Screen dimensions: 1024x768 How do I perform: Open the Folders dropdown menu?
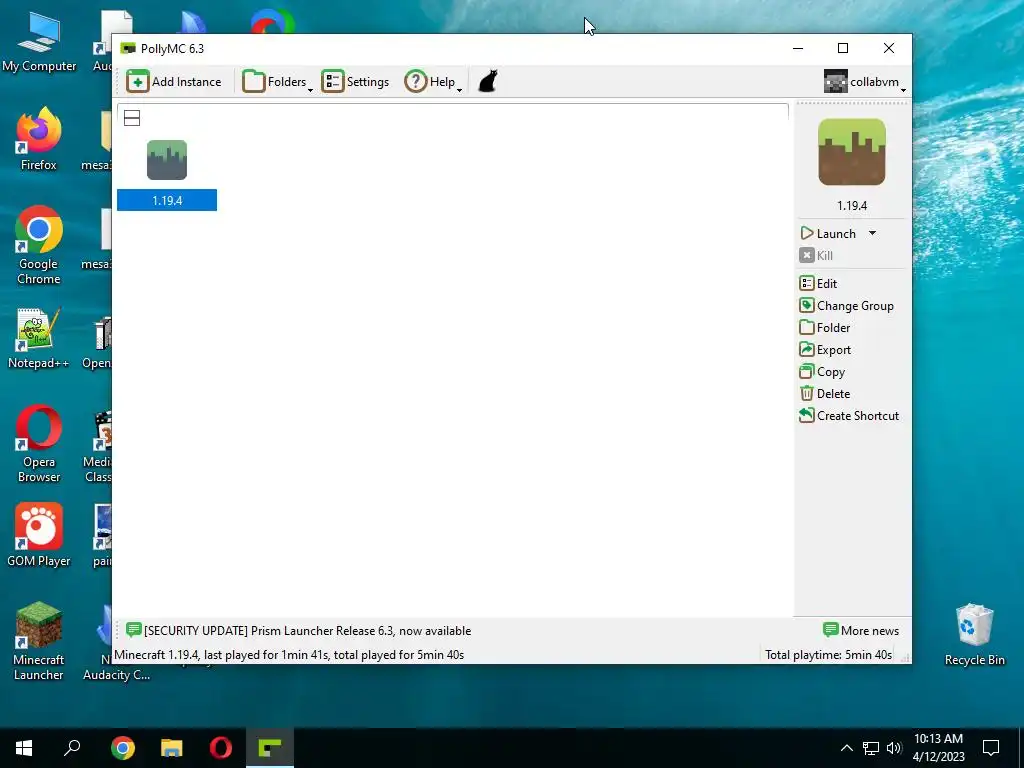tap(278, 82)
